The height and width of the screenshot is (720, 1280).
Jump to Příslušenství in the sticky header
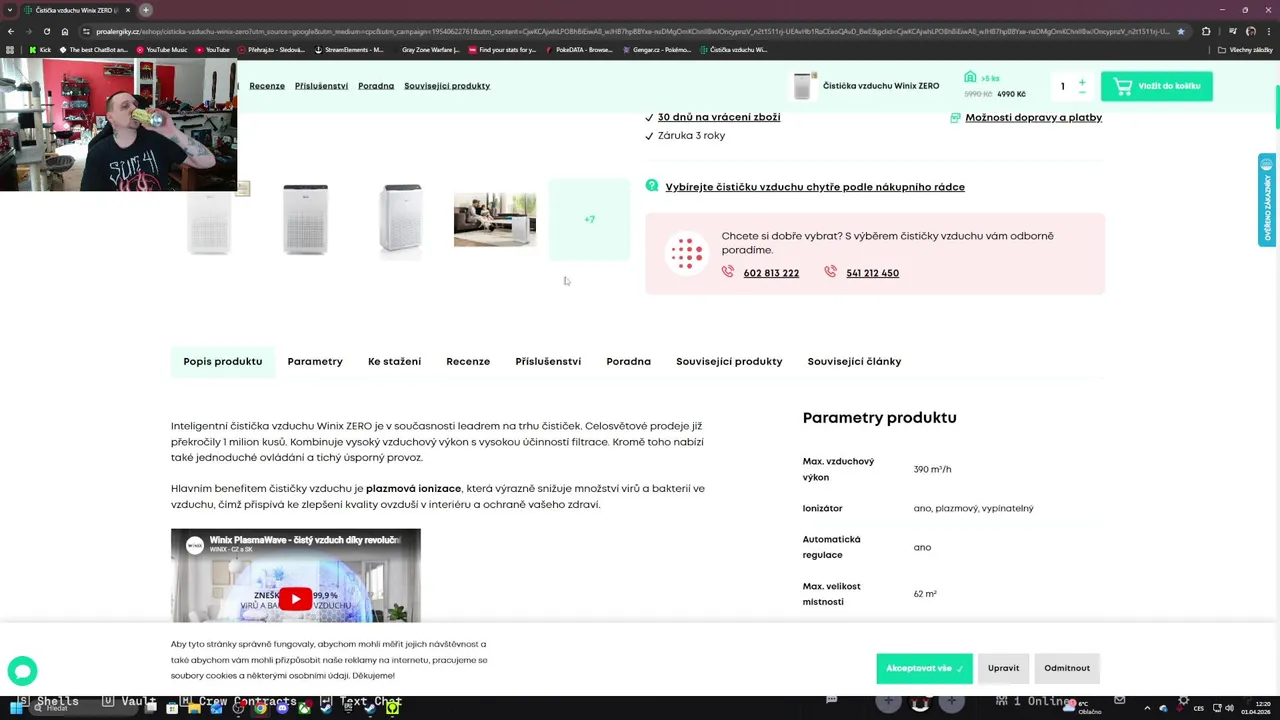click(321, 86)
